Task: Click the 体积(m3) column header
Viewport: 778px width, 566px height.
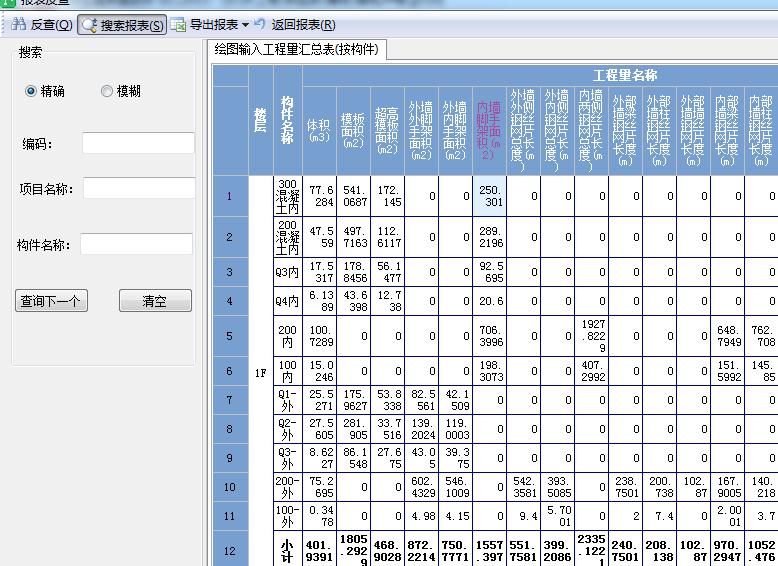Action: [x=319, y=131]
